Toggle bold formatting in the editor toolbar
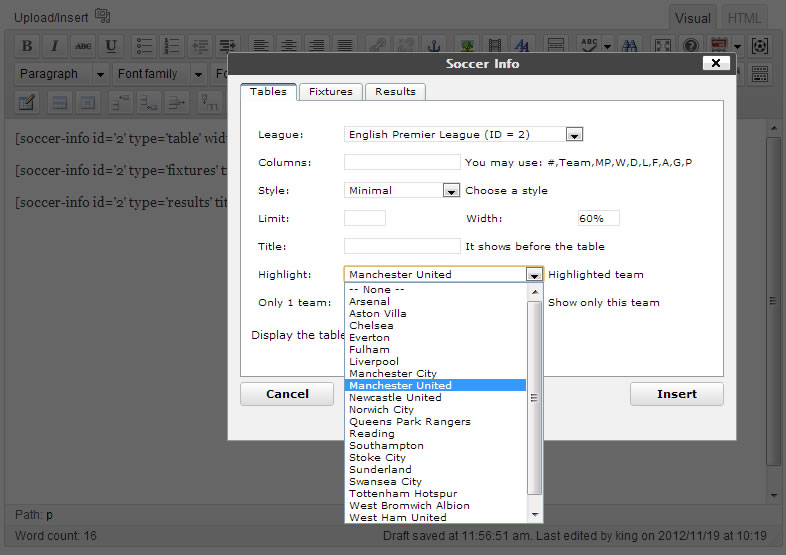 pos(27,46)
